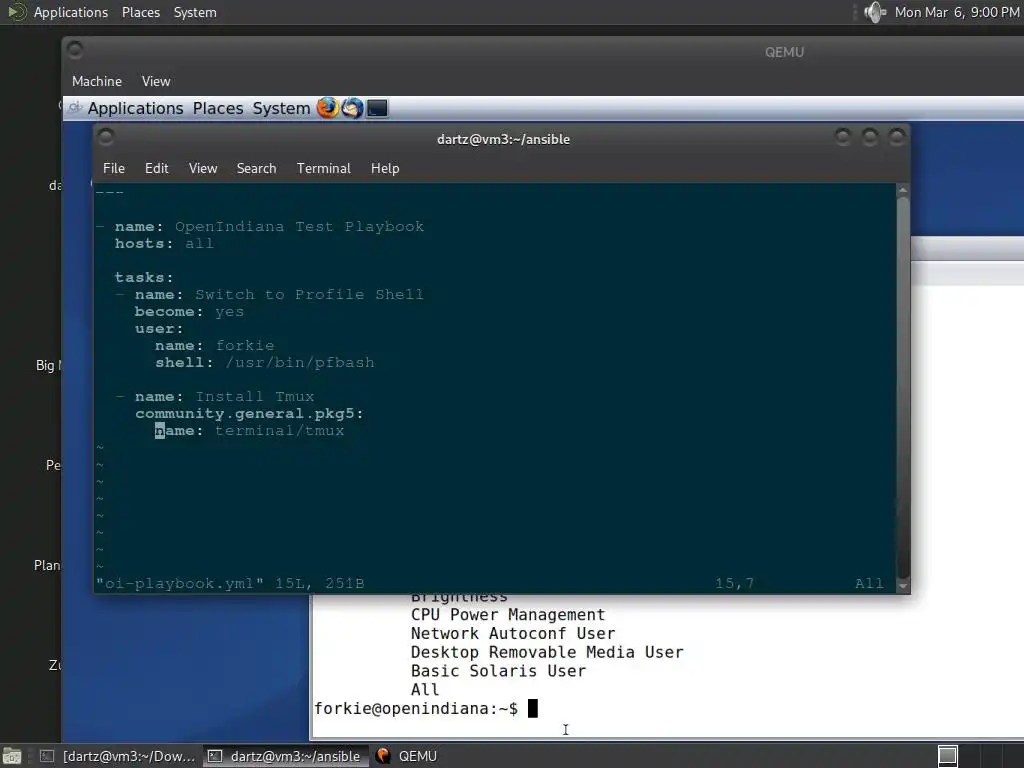Launch Firefox from guest panel icon
This screenshot has width=1024, height=768.
pyautogui.click(x=327, y=108)
